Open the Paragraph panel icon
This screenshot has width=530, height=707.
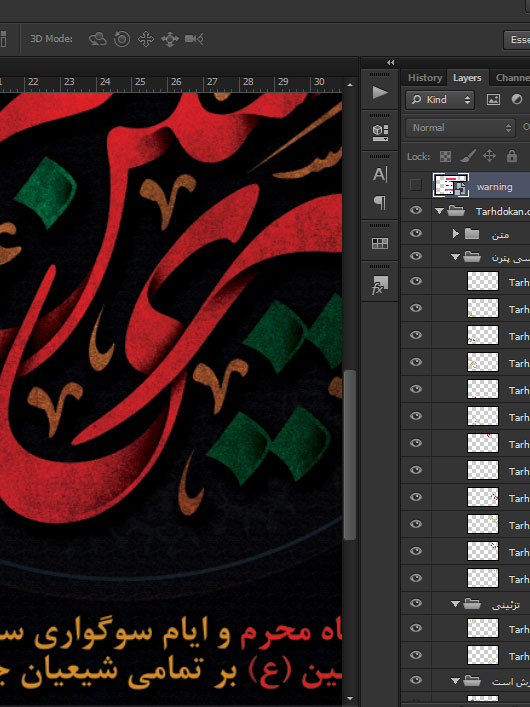click(380, 202)
